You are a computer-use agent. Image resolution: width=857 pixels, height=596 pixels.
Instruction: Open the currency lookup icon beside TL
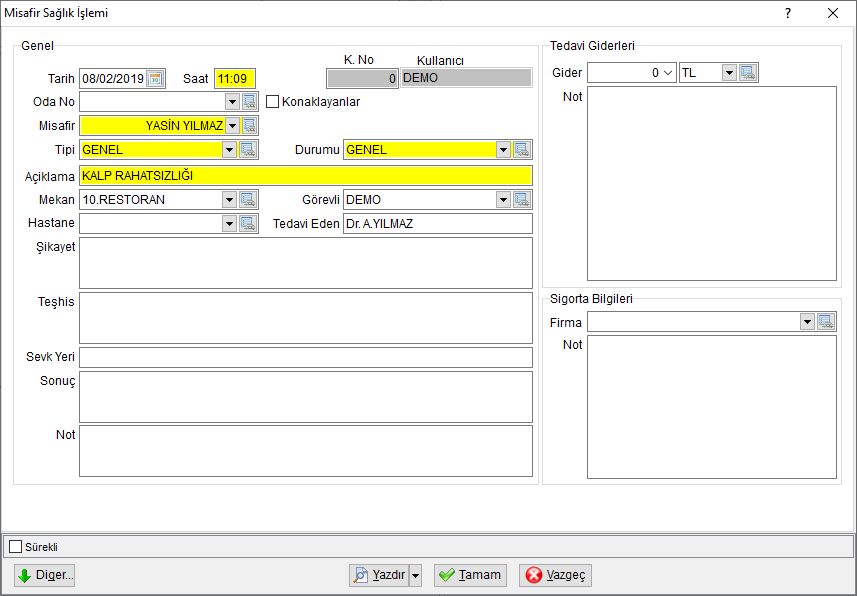748,72
